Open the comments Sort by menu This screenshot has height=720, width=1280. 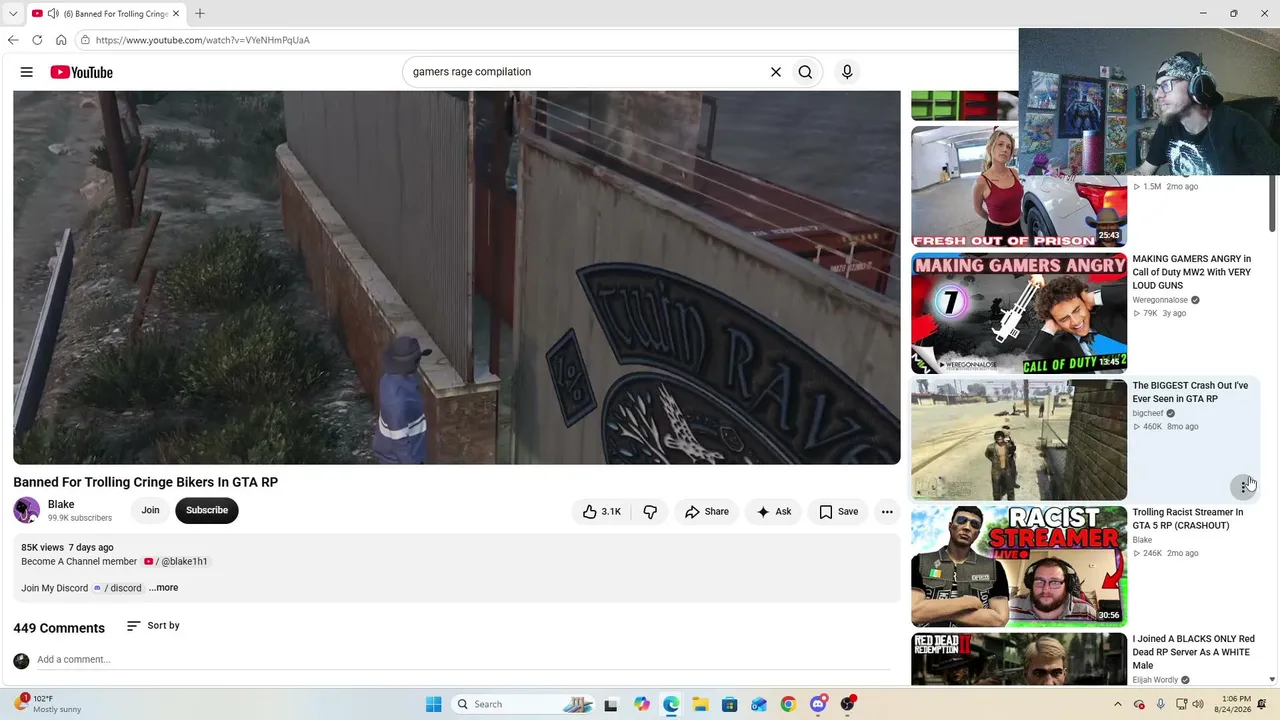point(153,626)
